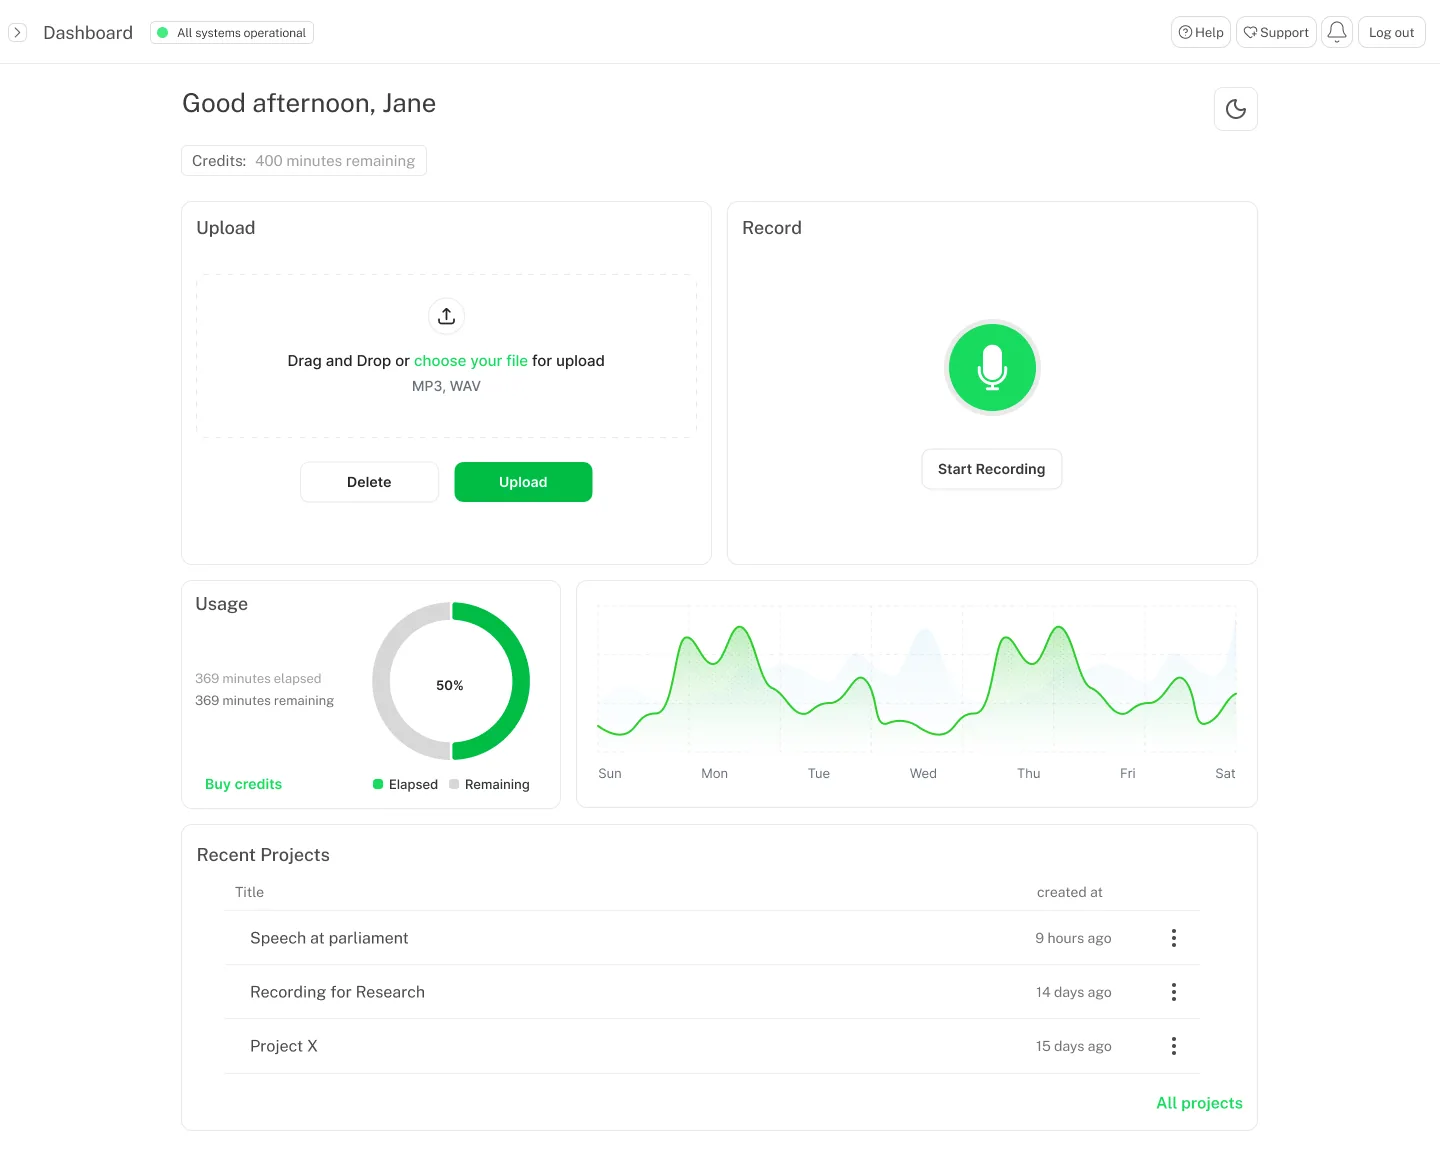
Task: Click '15 days ago' timestamp
Action: point(1073,1046)
